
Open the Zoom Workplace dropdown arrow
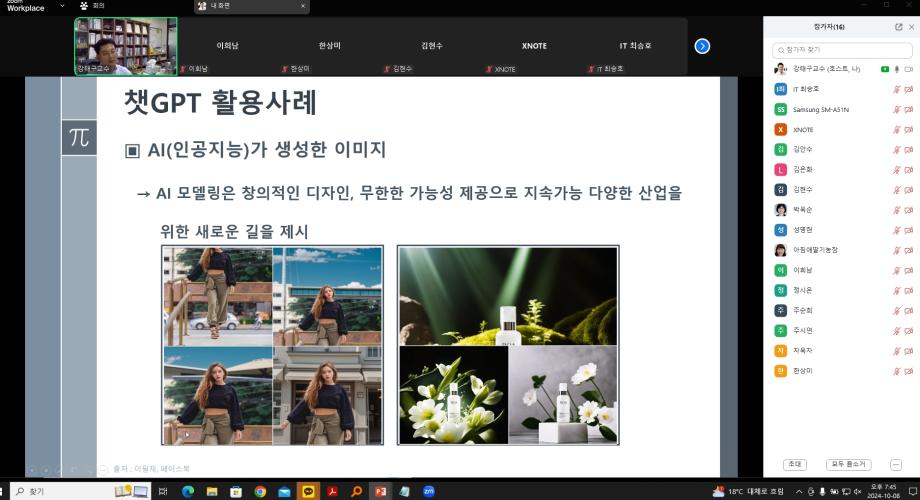tap(62, 6)
